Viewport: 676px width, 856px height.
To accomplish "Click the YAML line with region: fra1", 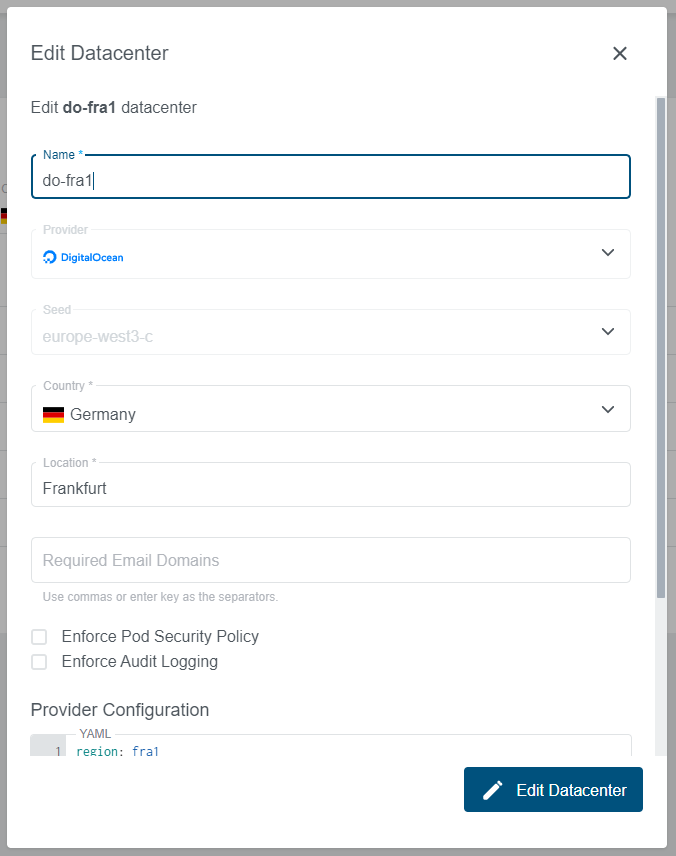I will (118, 751).
